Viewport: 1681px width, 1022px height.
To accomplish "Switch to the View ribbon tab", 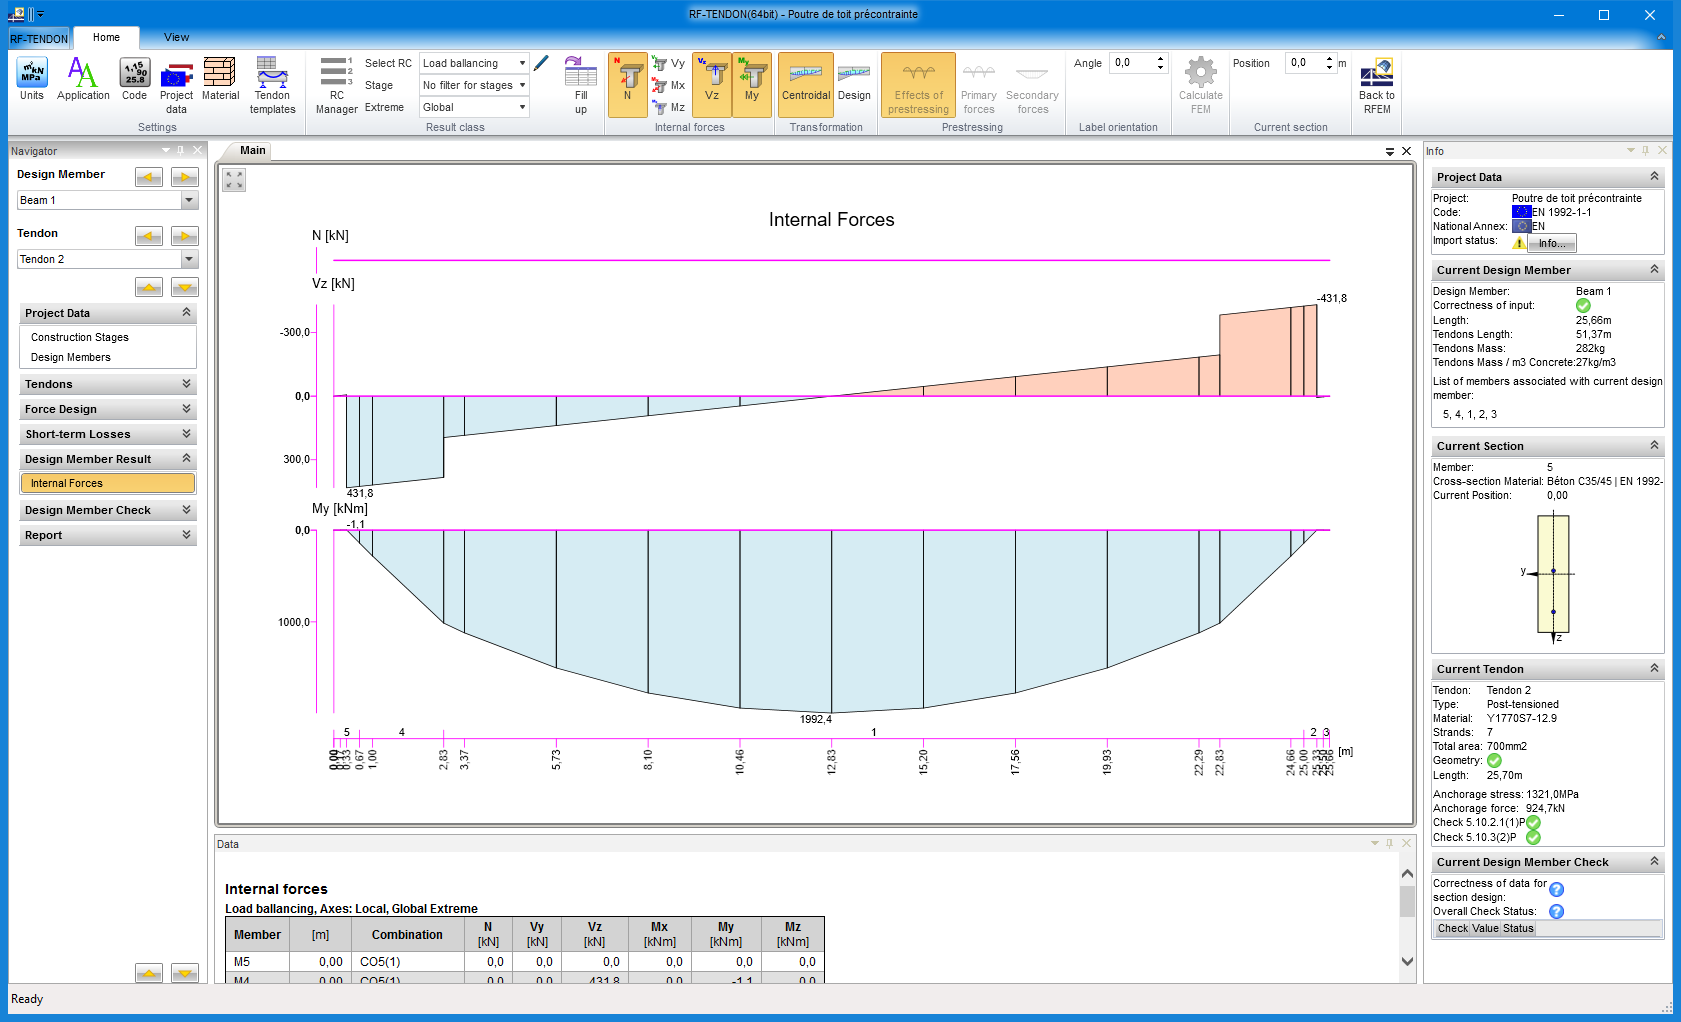I will pos(176,38).
